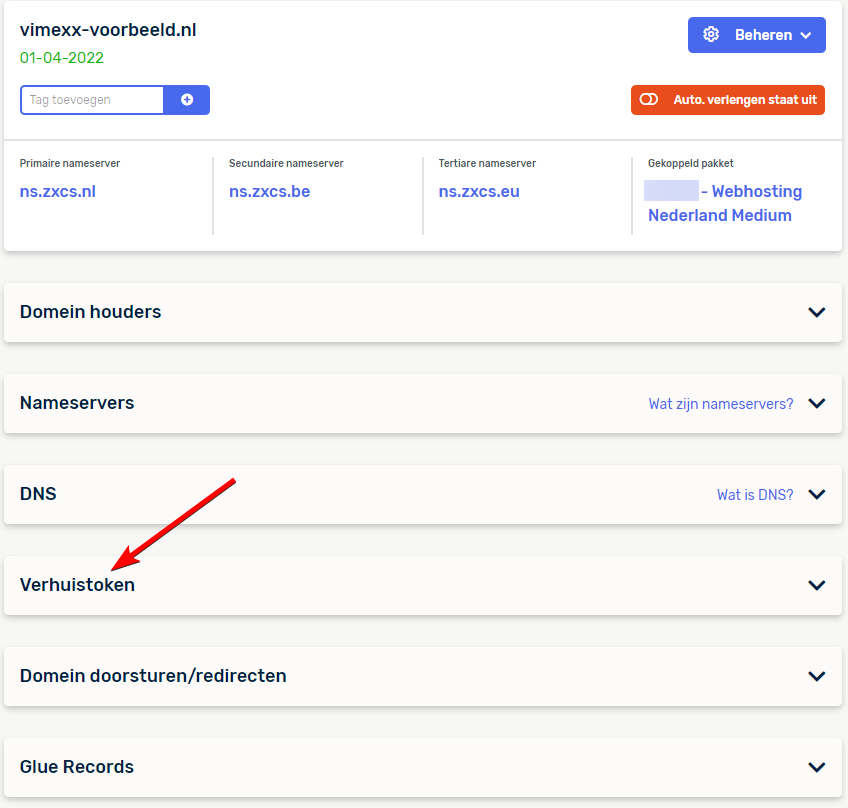Expand the Nameservers section chevron
848x808 pixels.
[x=817, y=404]
